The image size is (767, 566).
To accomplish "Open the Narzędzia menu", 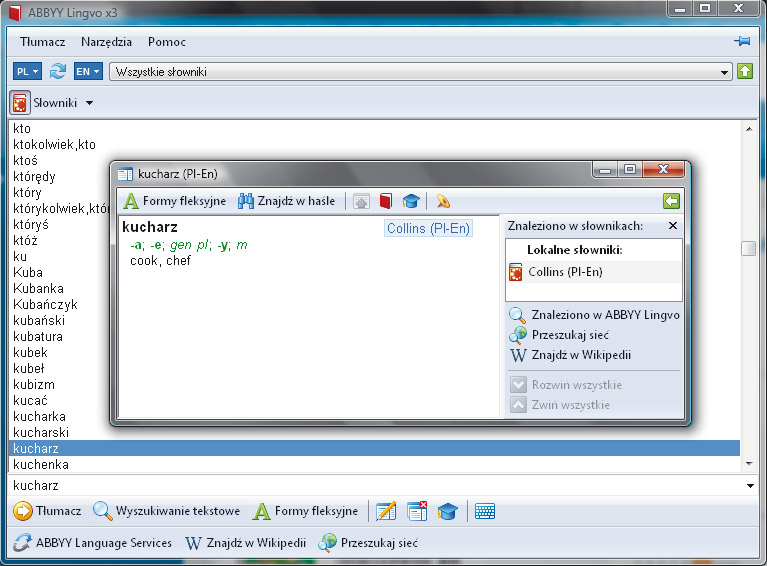I will click(x=106, y=42).
